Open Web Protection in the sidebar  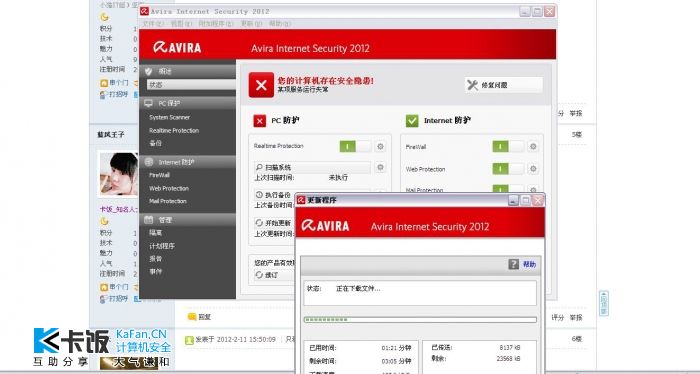pyautogui.click(x=169, y=188)
